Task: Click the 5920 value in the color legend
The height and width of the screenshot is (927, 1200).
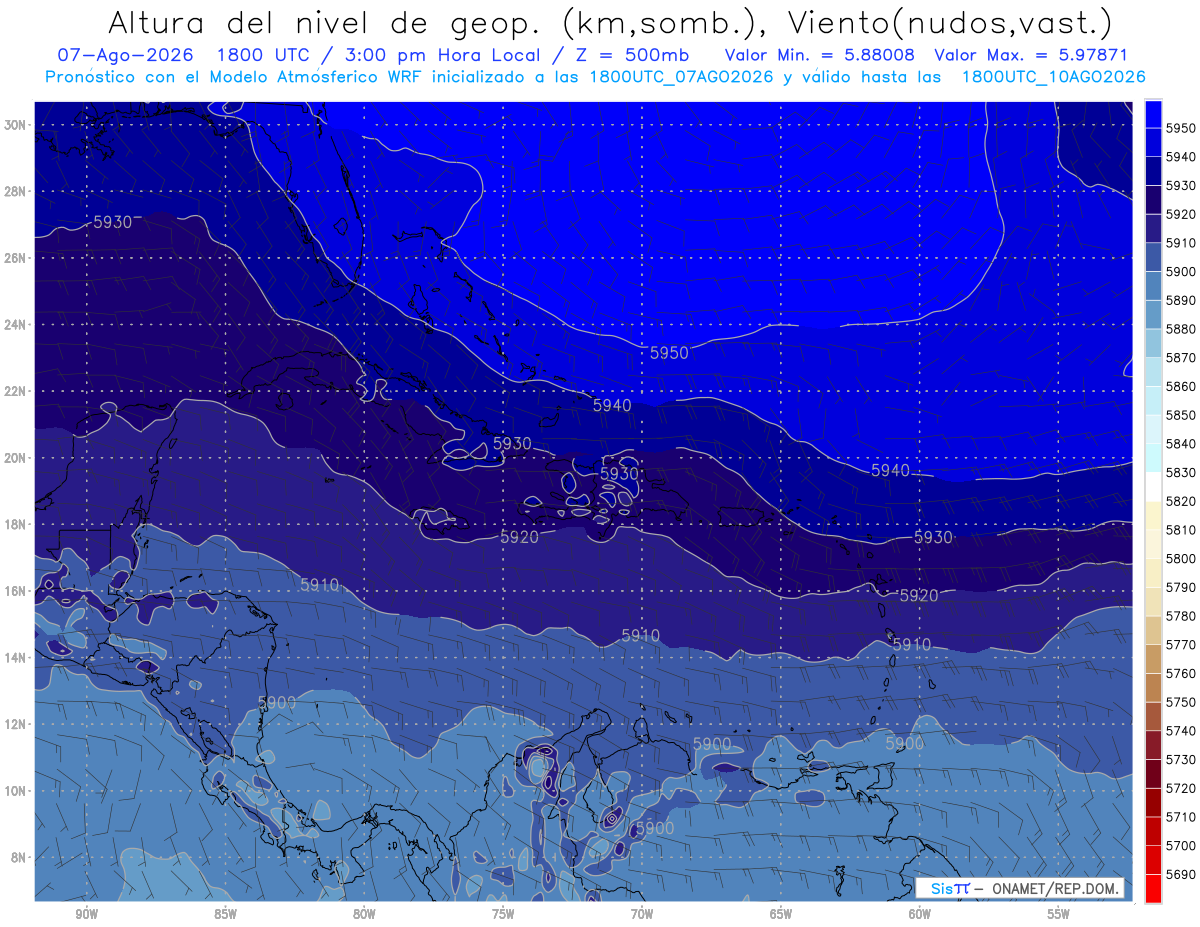Action: (x=1180, y=214)
